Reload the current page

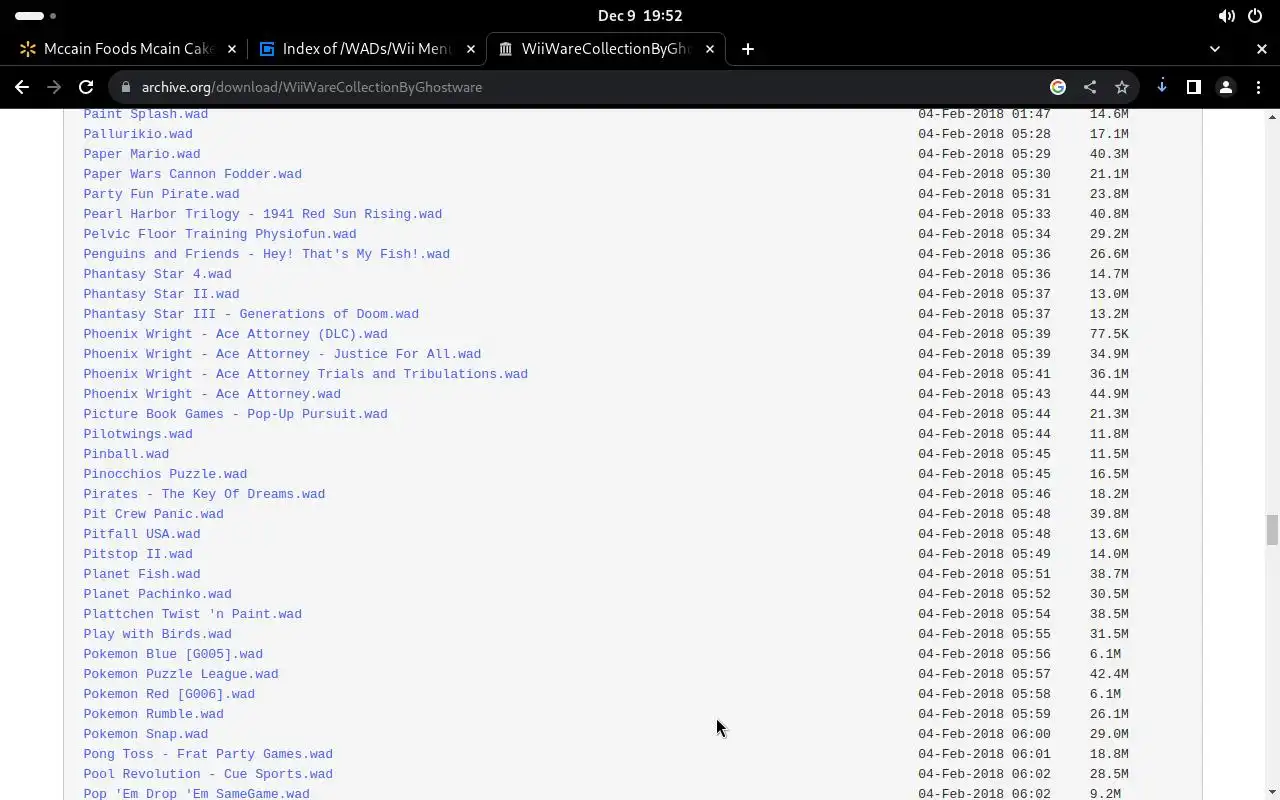click(86, 87)
